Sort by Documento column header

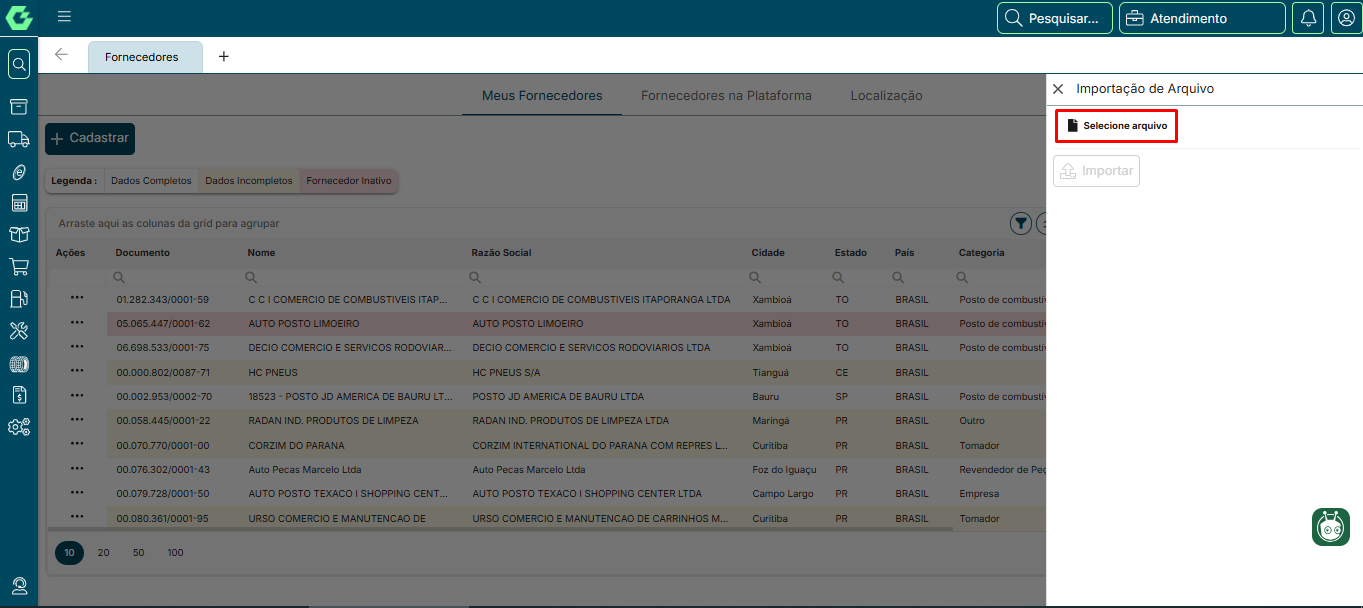[x=142, y=253]
